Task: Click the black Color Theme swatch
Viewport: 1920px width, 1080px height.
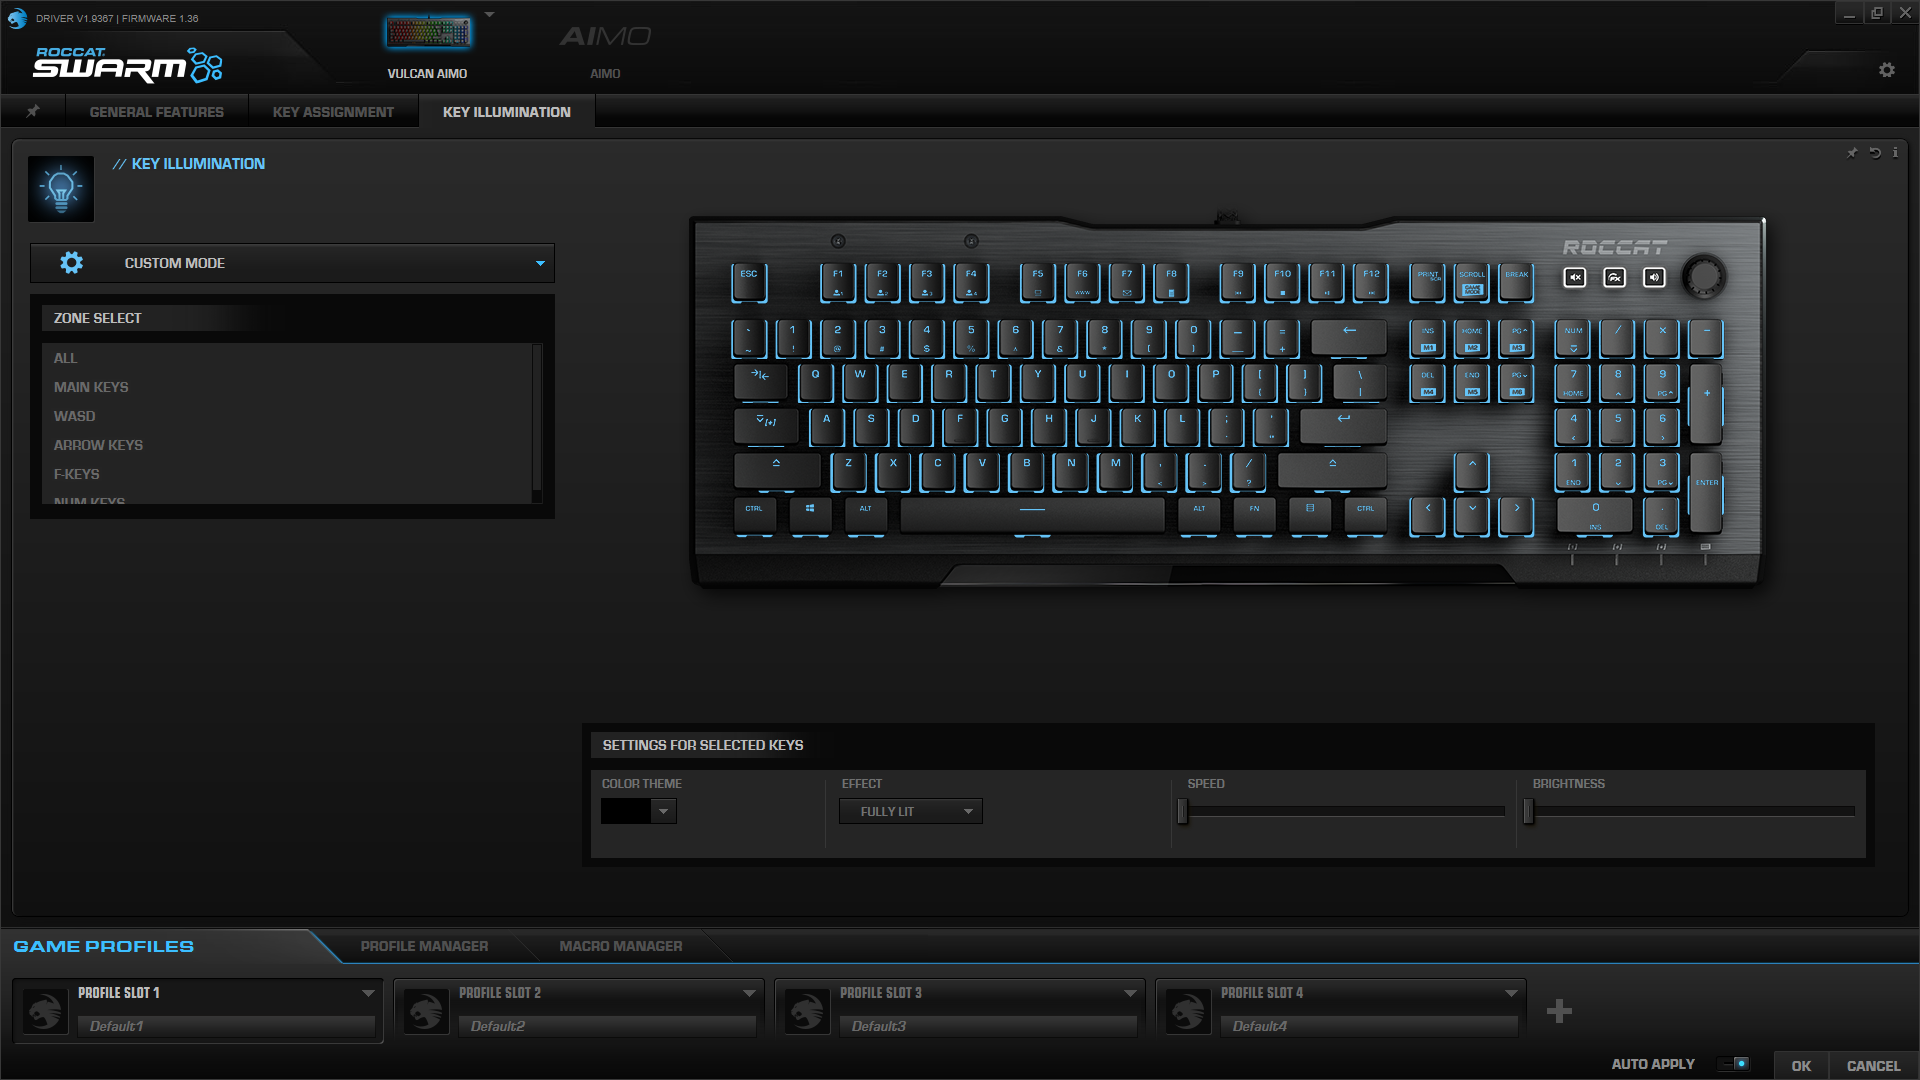Action: 626,811
